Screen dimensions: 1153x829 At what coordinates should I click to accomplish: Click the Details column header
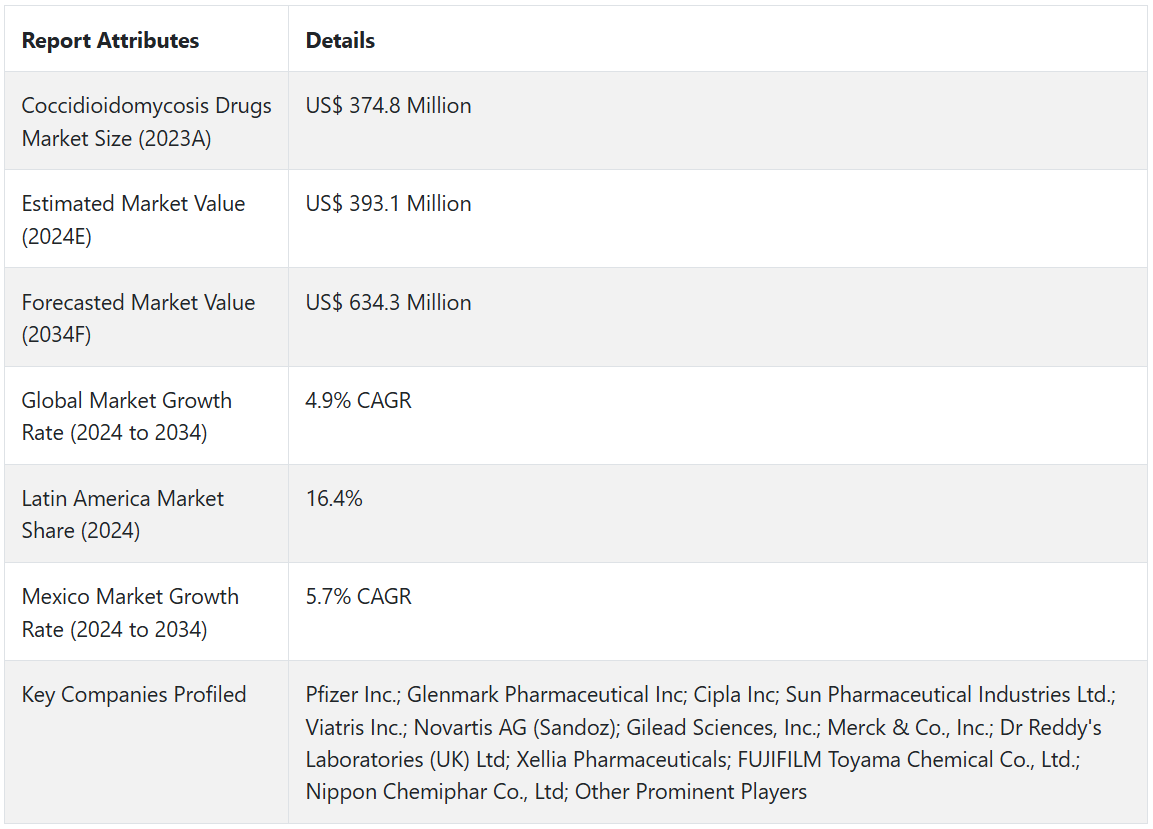click(340, 41)
